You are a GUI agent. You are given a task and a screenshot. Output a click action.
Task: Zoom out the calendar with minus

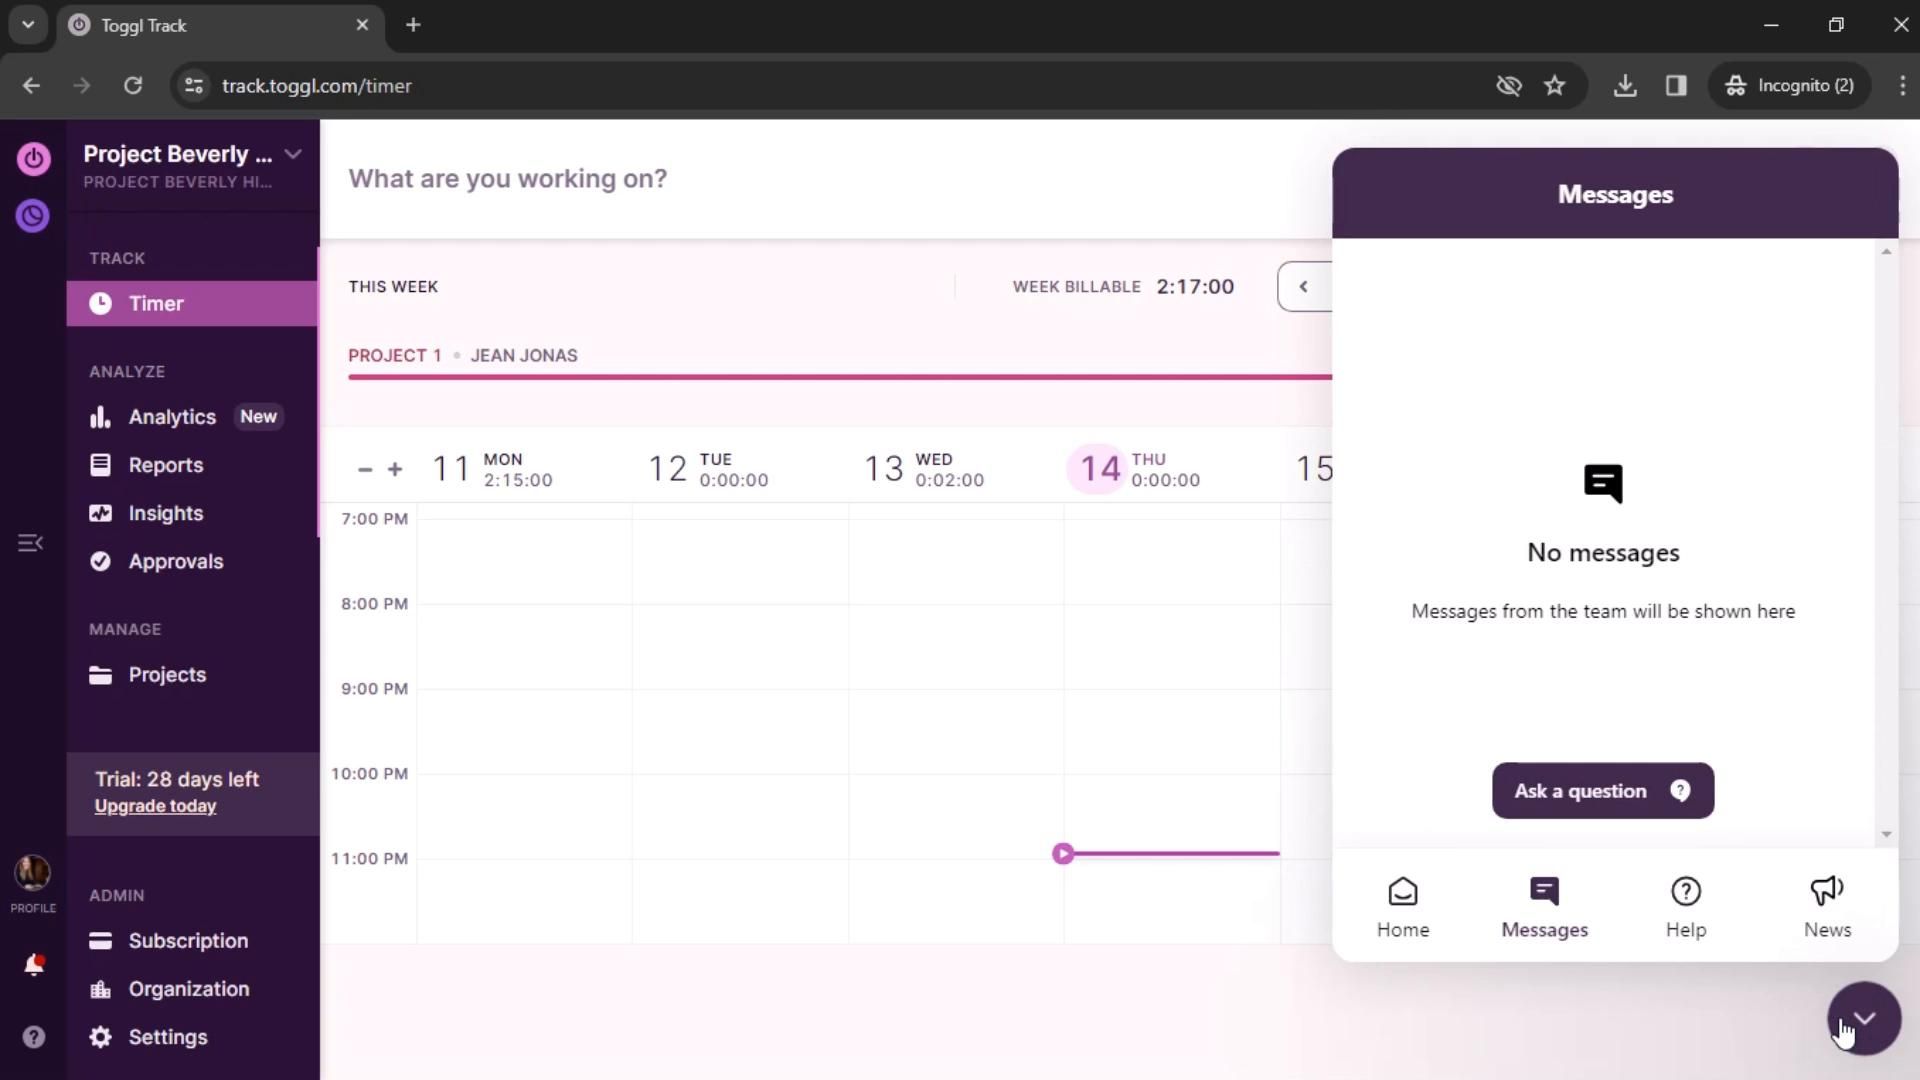coord(365,469)
